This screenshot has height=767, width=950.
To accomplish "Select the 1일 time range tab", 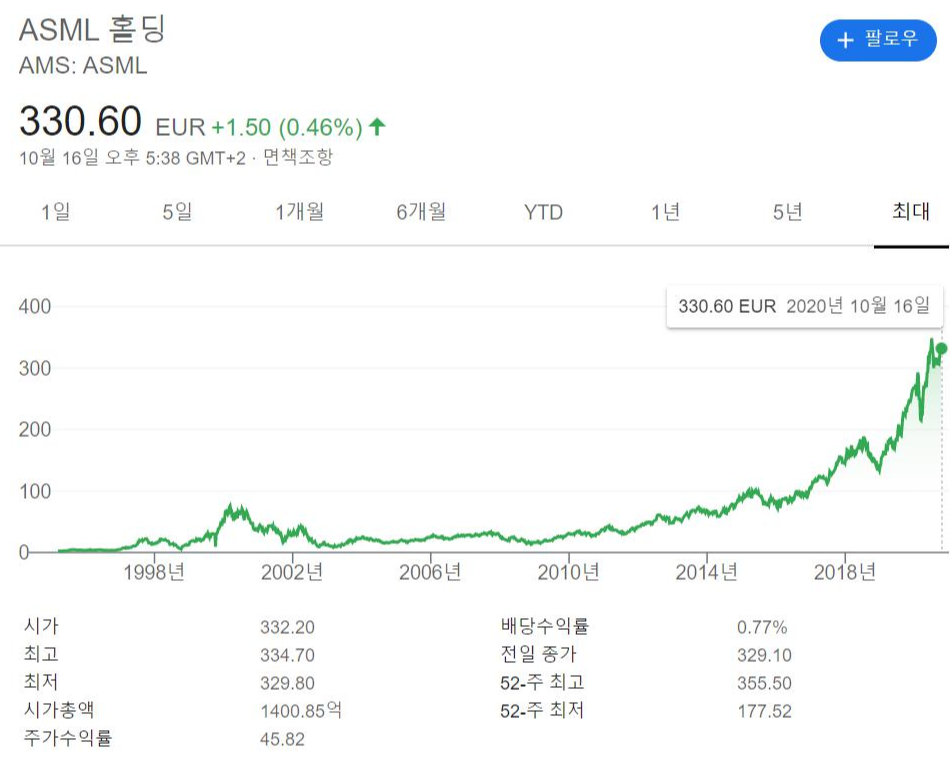I will pyautogui.click(x=55, y=212).
